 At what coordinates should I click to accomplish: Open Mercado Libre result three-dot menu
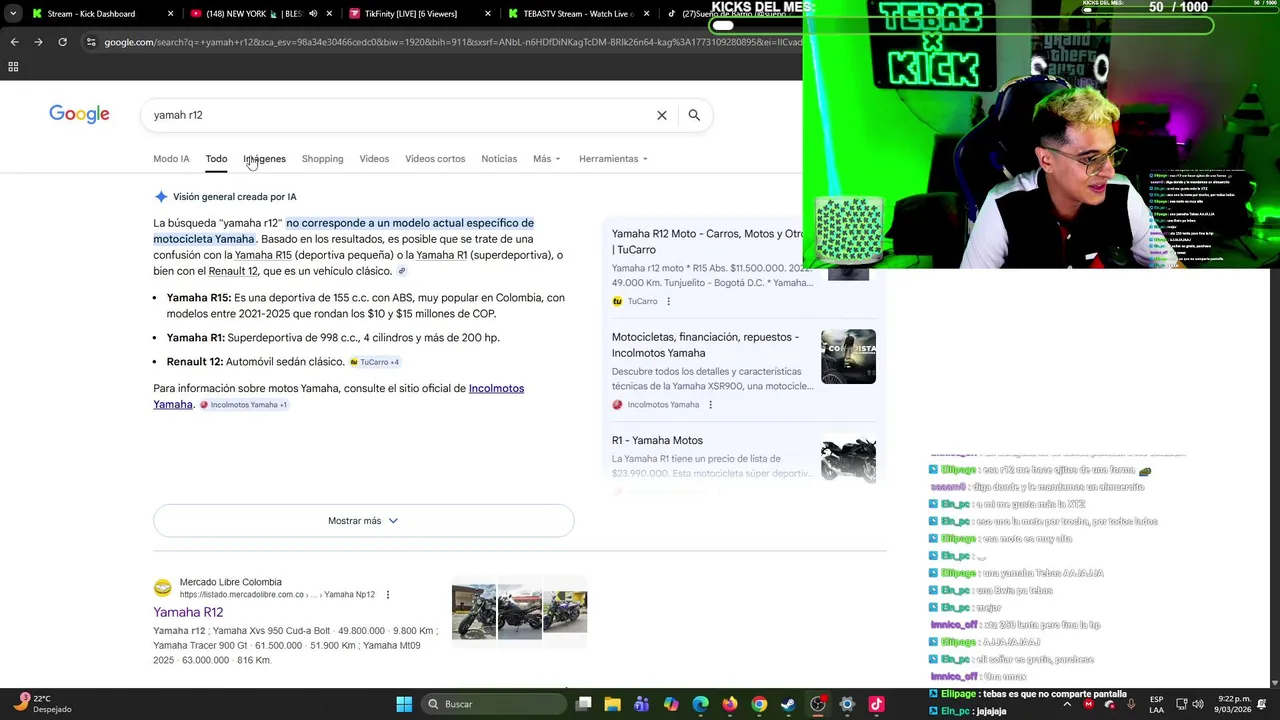(388, 595)
